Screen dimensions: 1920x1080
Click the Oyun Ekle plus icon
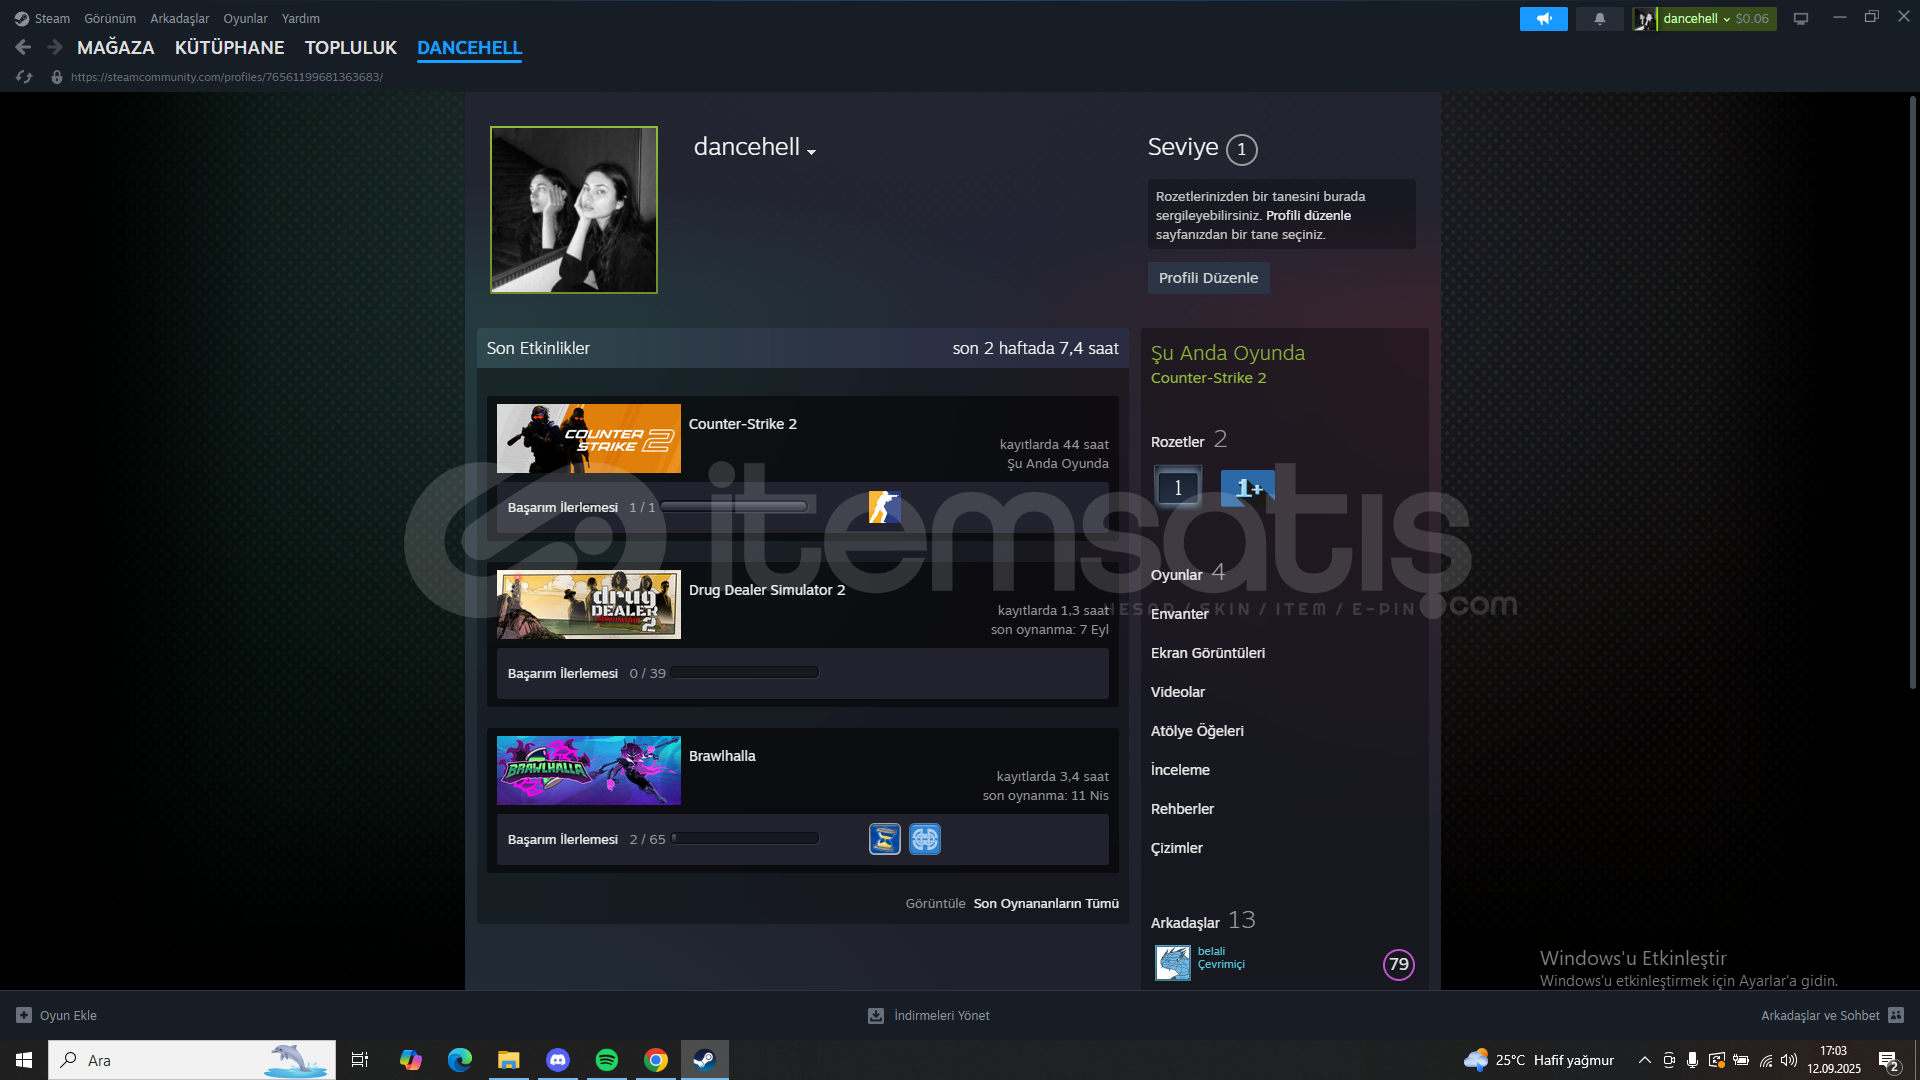coord(24,1015)
